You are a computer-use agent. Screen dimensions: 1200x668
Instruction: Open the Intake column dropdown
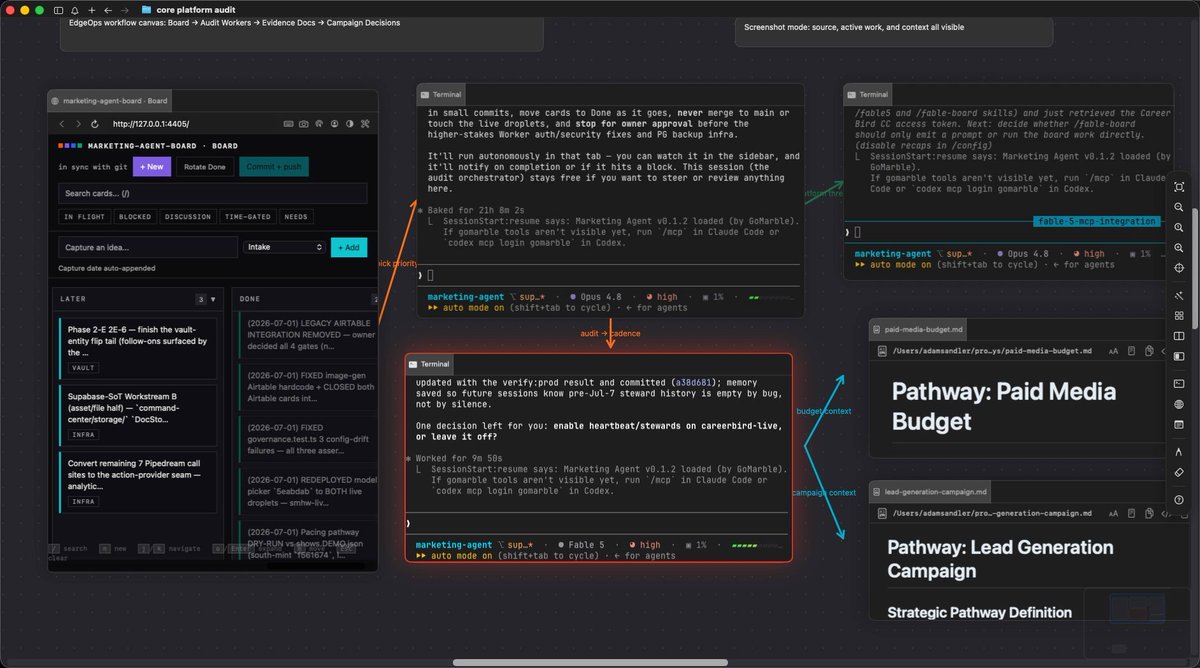click(x=284, y=247)
